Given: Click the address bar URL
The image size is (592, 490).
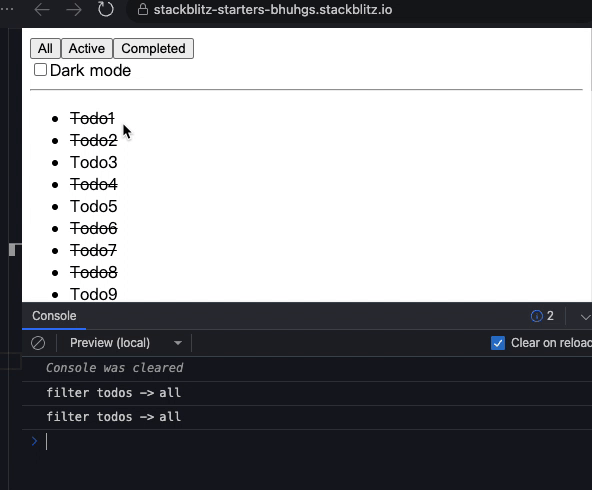Looking at the screenshot, I should click(273, 9).
